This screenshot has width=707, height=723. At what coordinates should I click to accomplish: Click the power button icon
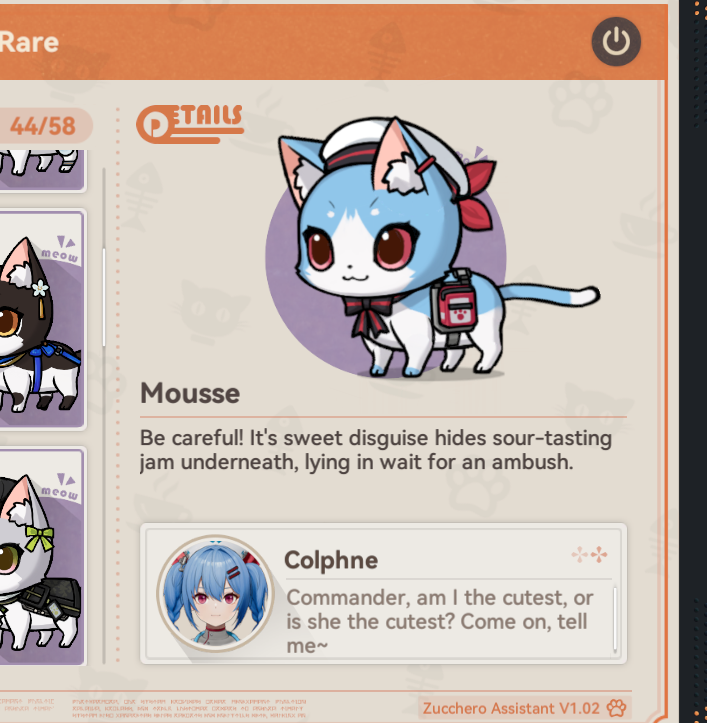click(616, 41)
